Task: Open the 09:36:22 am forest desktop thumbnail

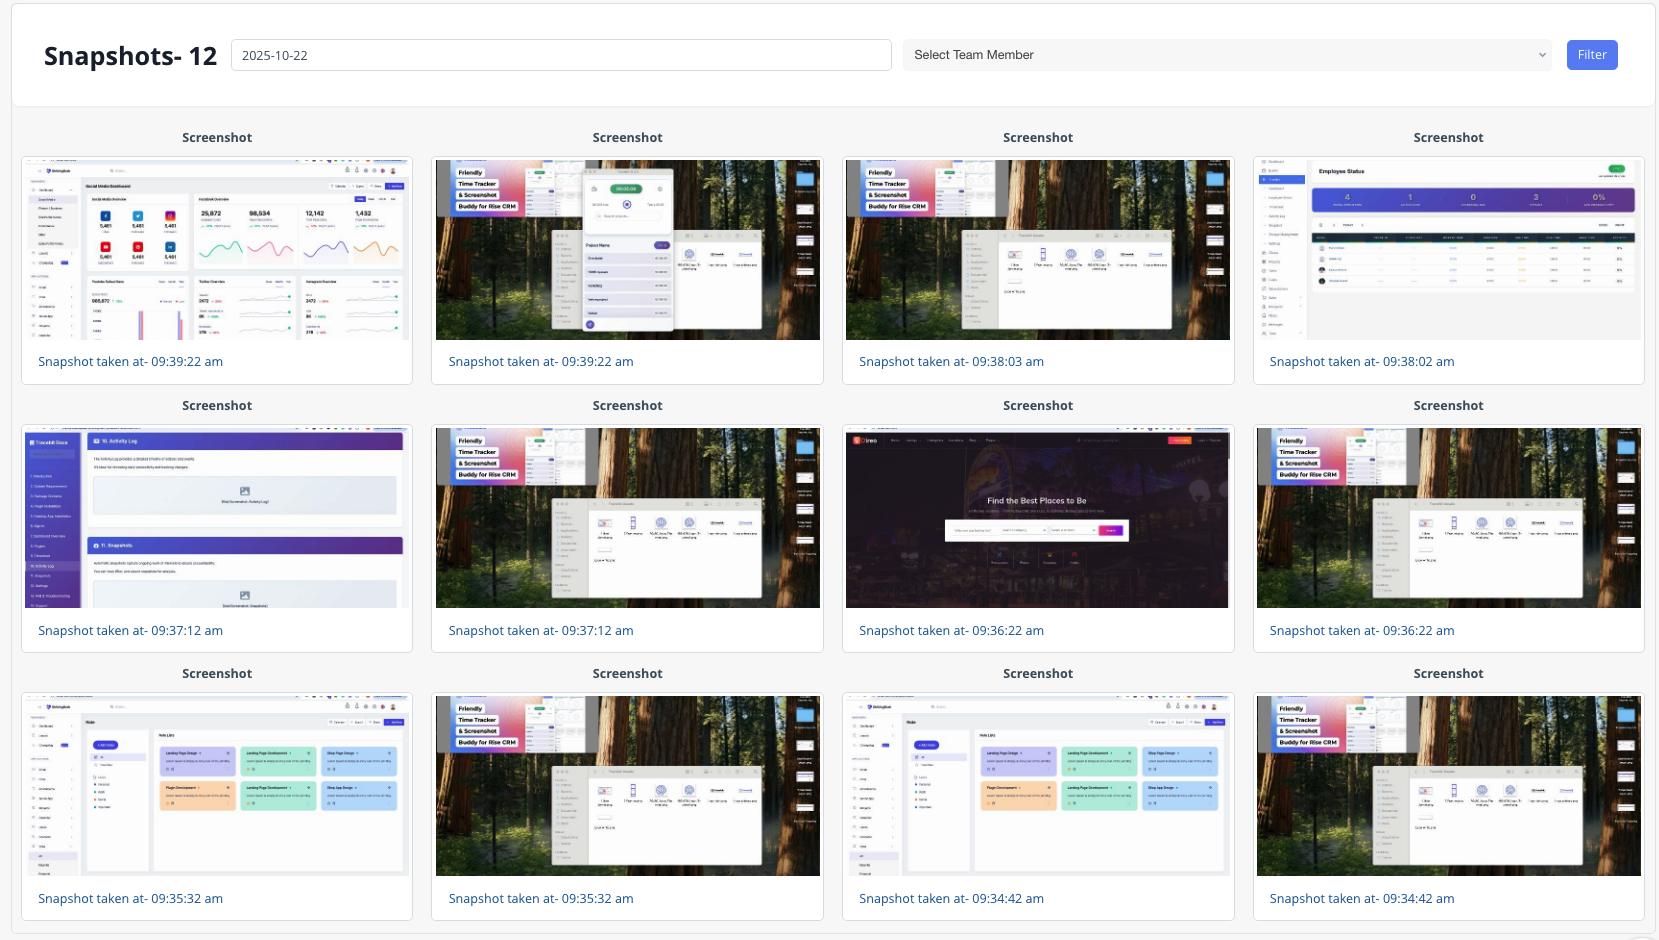Action: click(1448, 517)
